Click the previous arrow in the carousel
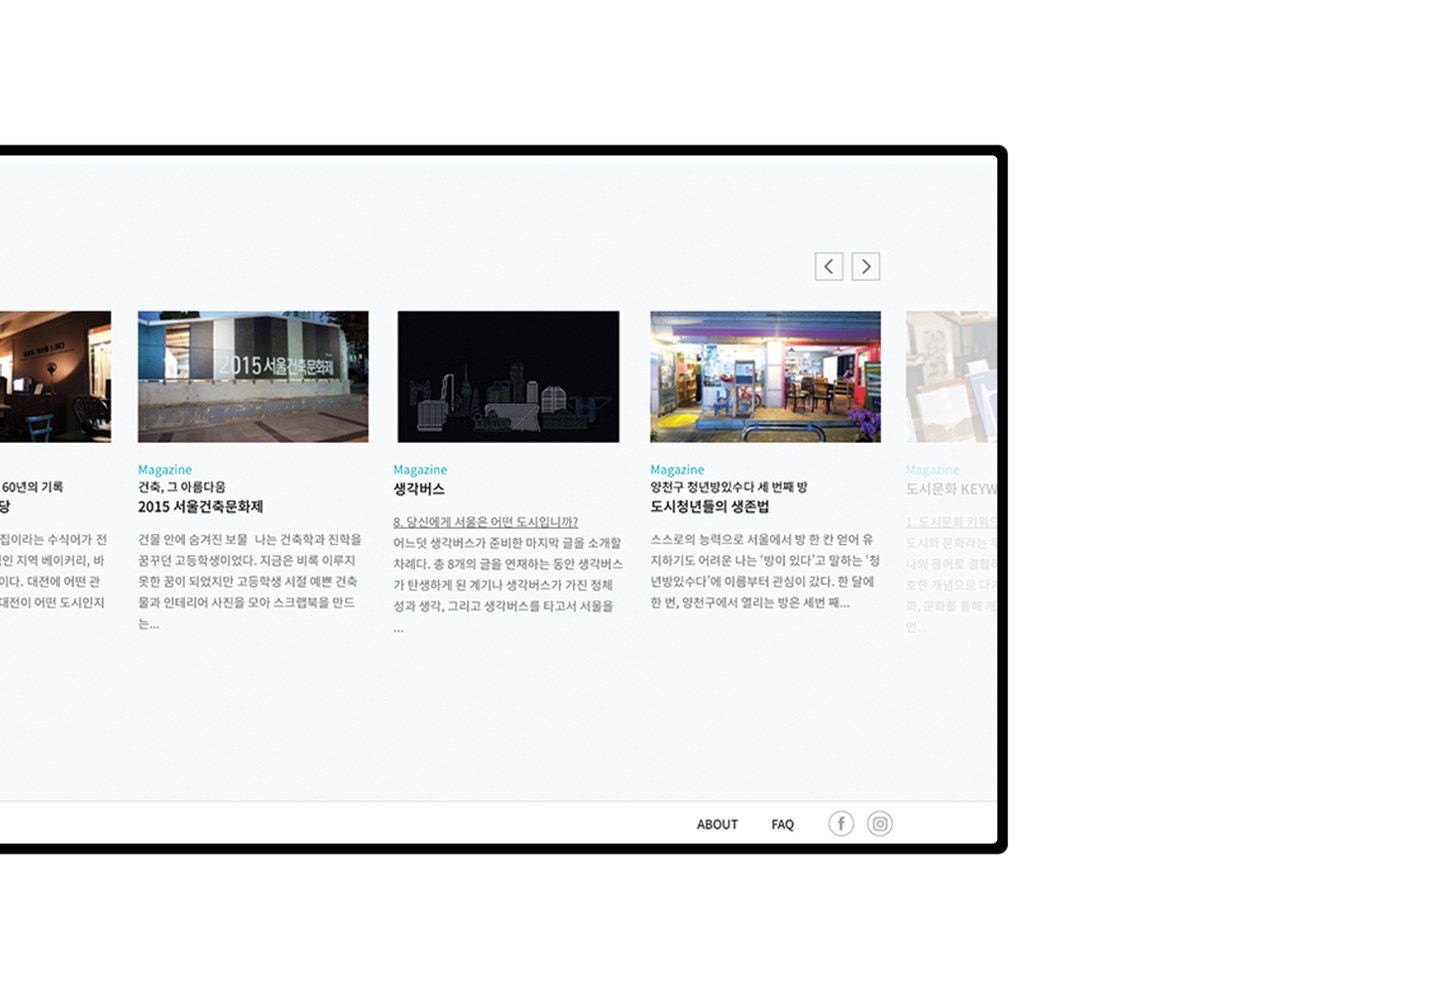1452x1000 pixels. (x=828, y=266)
